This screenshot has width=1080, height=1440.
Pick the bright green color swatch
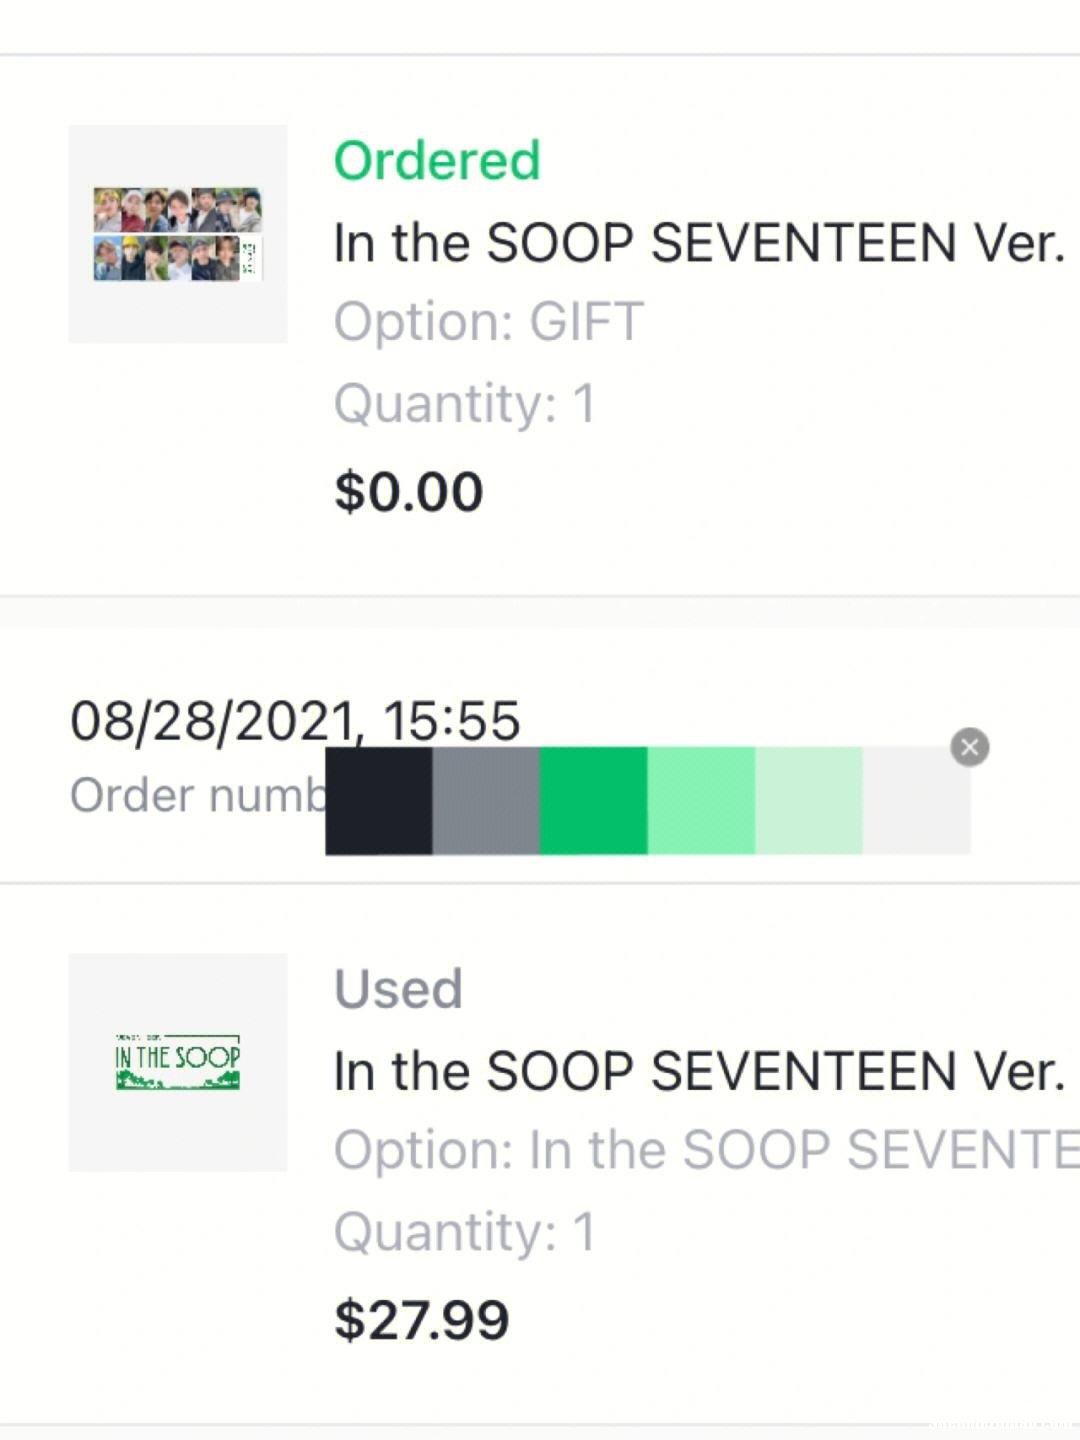[594, 800]
